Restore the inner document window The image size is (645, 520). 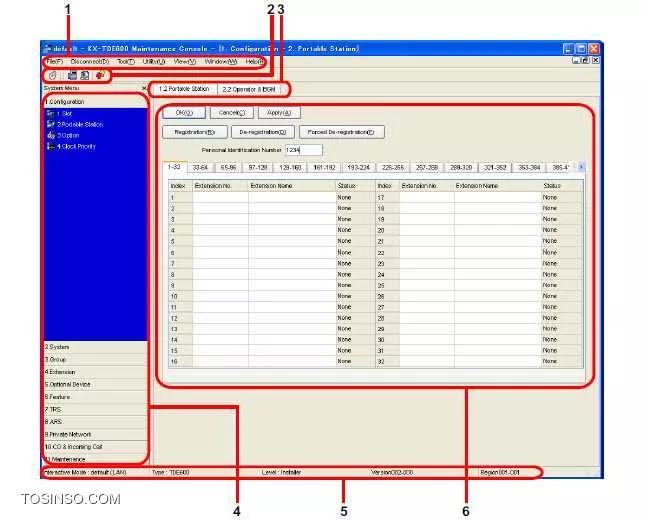(585, 60)
